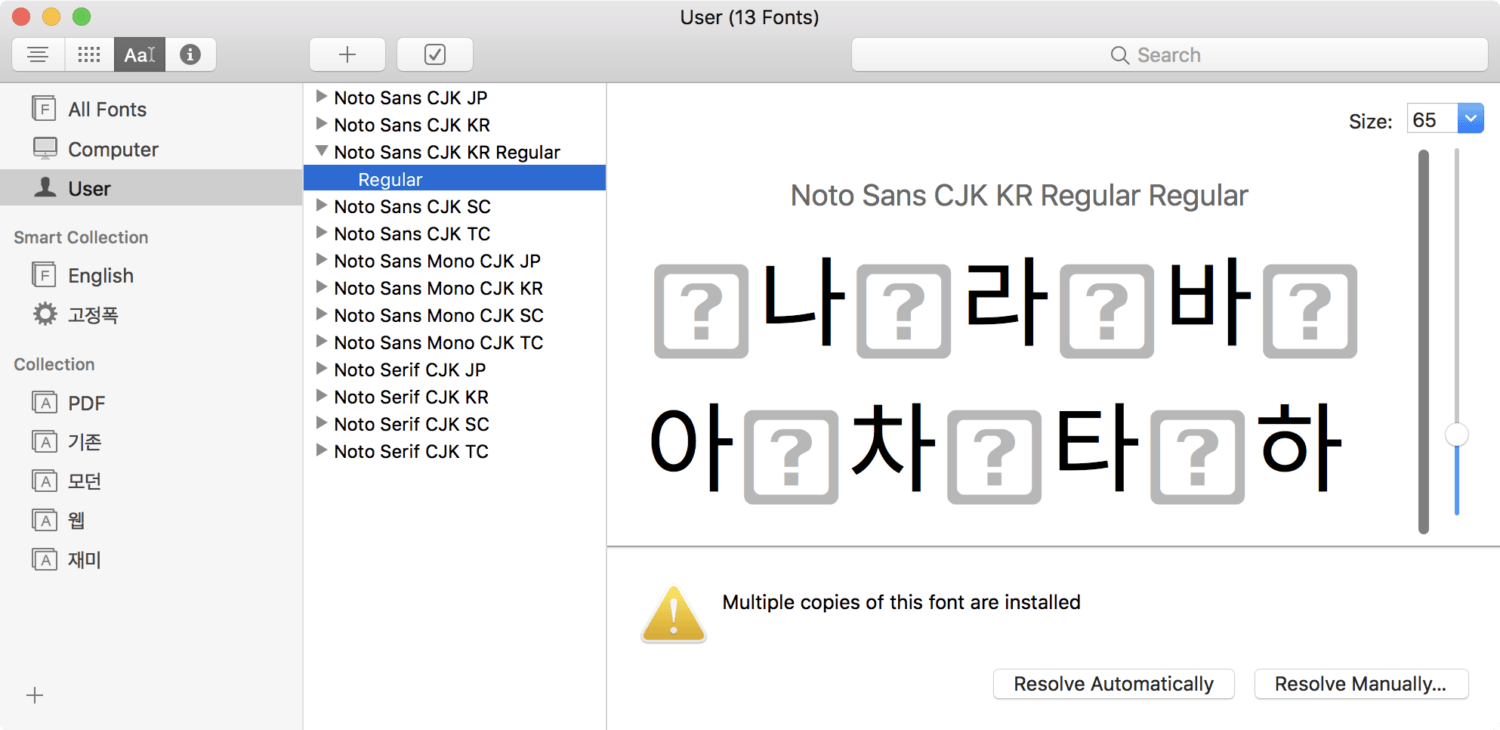Click the Computer monitor icon in the sidebar

(44, 149)
